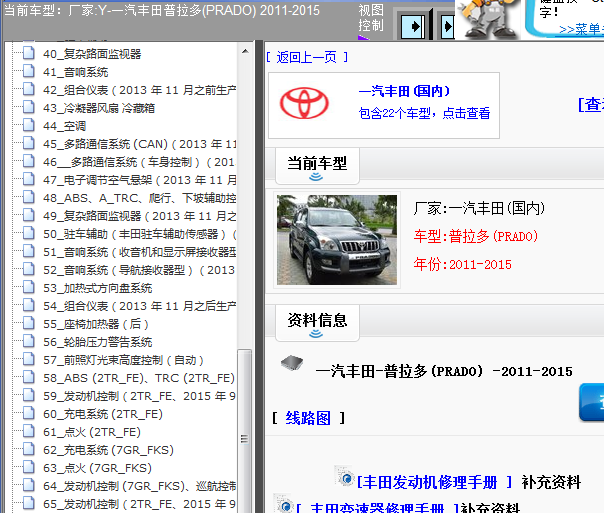Click the Toyota logo icon

(304, 104)
